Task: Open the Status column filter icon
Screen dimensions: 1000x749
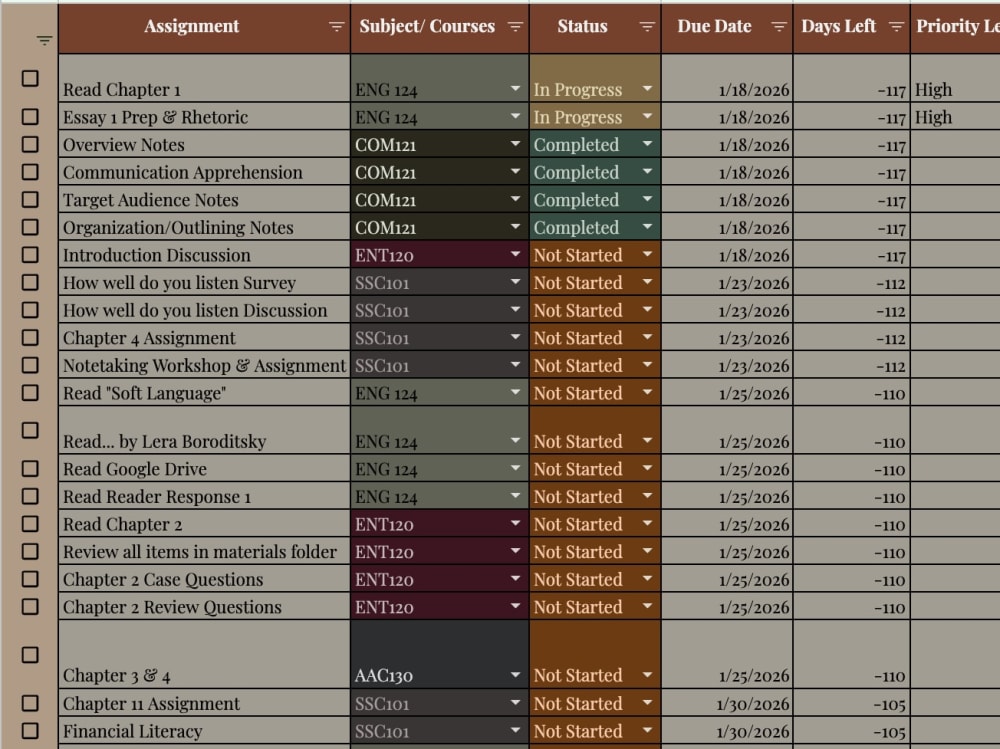Action: point(647,26)
